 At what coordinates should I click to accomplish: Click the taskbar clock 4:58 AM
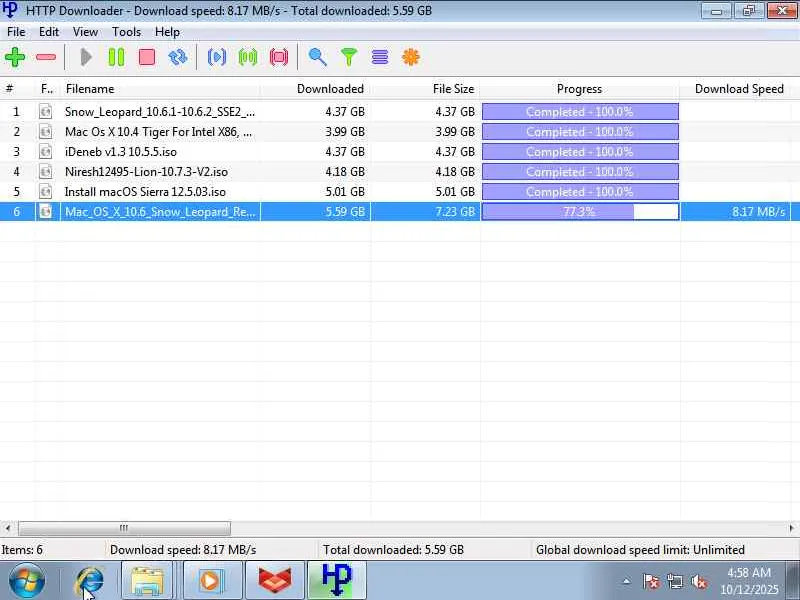[x=749, y=572]
